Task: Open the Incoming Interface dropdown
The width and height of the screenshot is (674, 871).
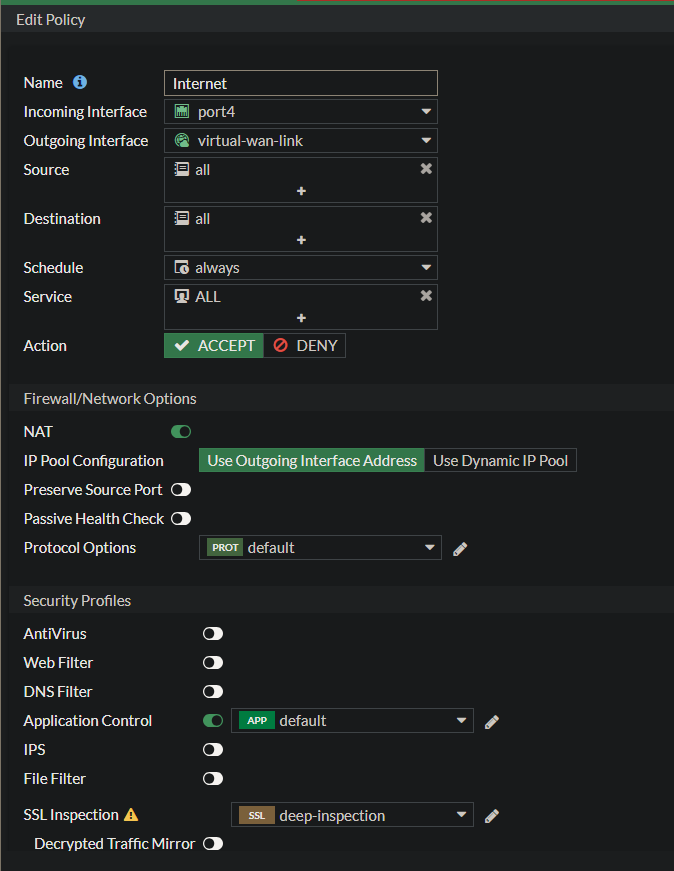Action: tap(300, 112)
